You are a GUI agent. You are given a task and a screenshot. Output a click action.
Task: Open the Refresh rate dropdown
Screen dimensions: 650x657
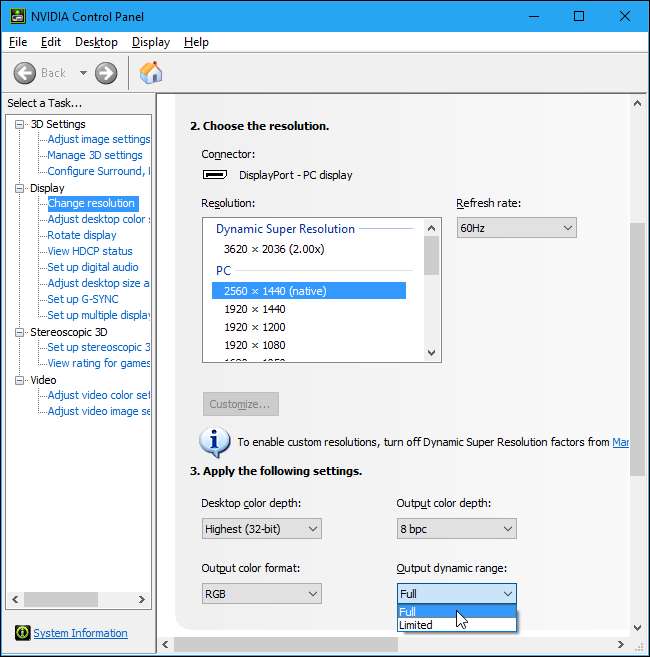coord(516,228)
